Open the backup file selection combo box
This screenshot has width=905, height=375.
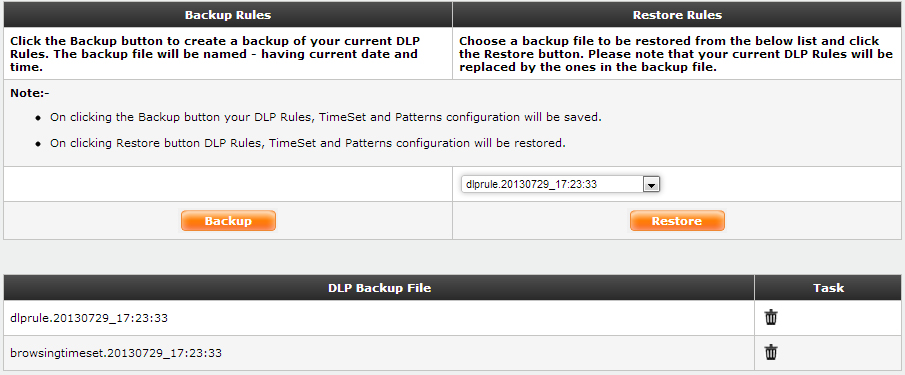[560, 185]
